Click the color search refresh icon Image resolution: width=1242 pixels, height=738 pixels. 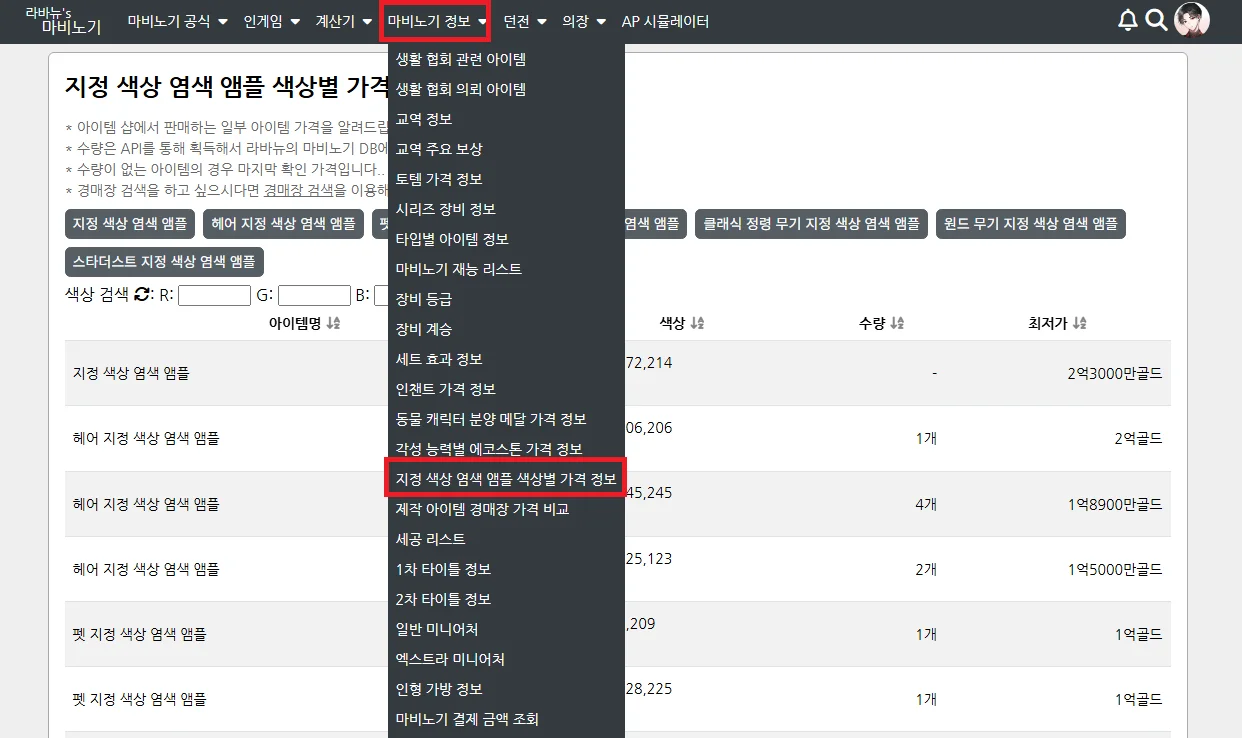141,294
